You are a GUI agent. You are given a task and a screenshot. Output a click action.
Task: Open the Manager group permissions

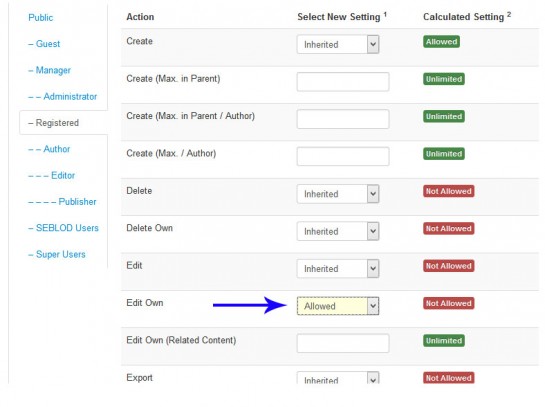(x=49, y=70)
